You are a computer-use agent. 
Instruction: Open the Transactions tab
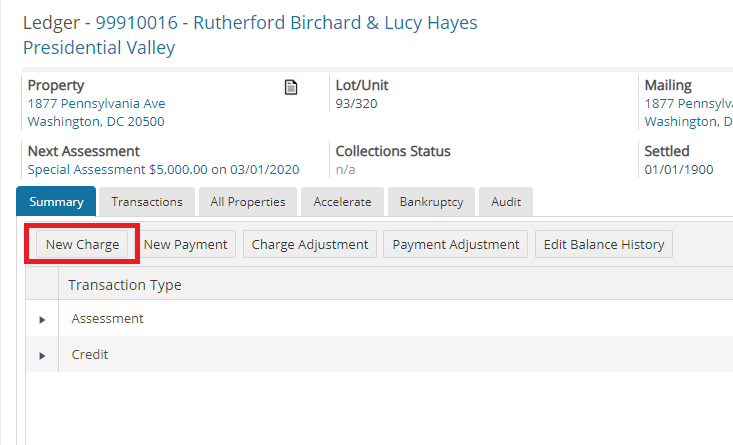click(147, 202)
